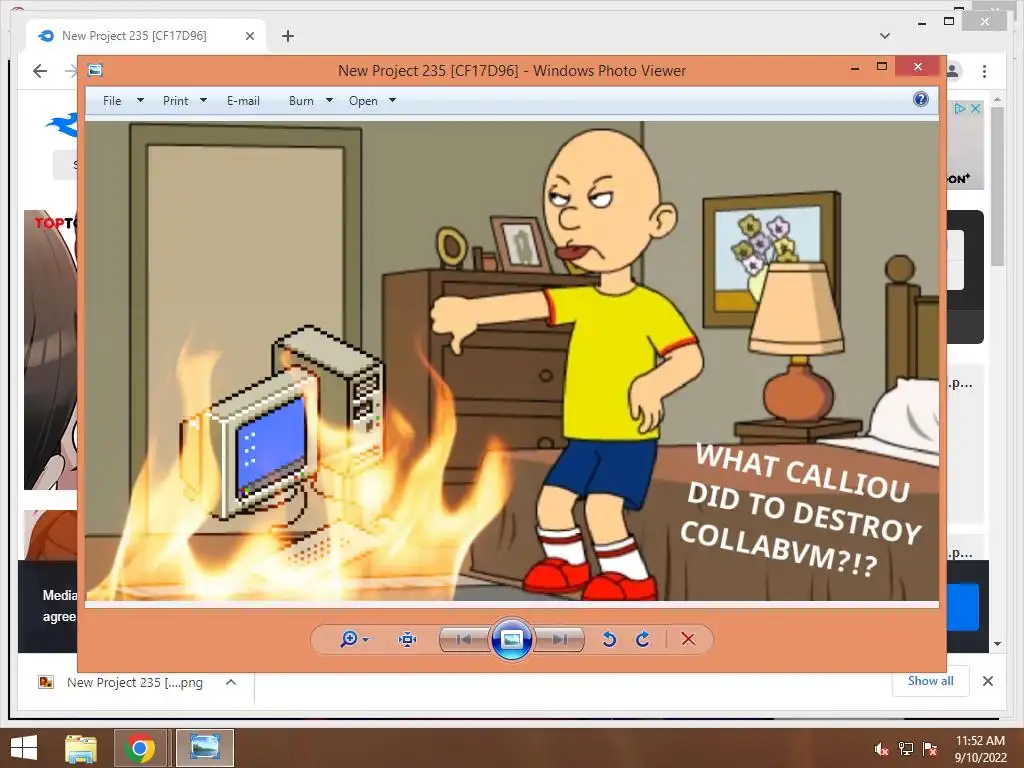Start the slide show
Screen dimensions: 1024x768
coord(511,639)
